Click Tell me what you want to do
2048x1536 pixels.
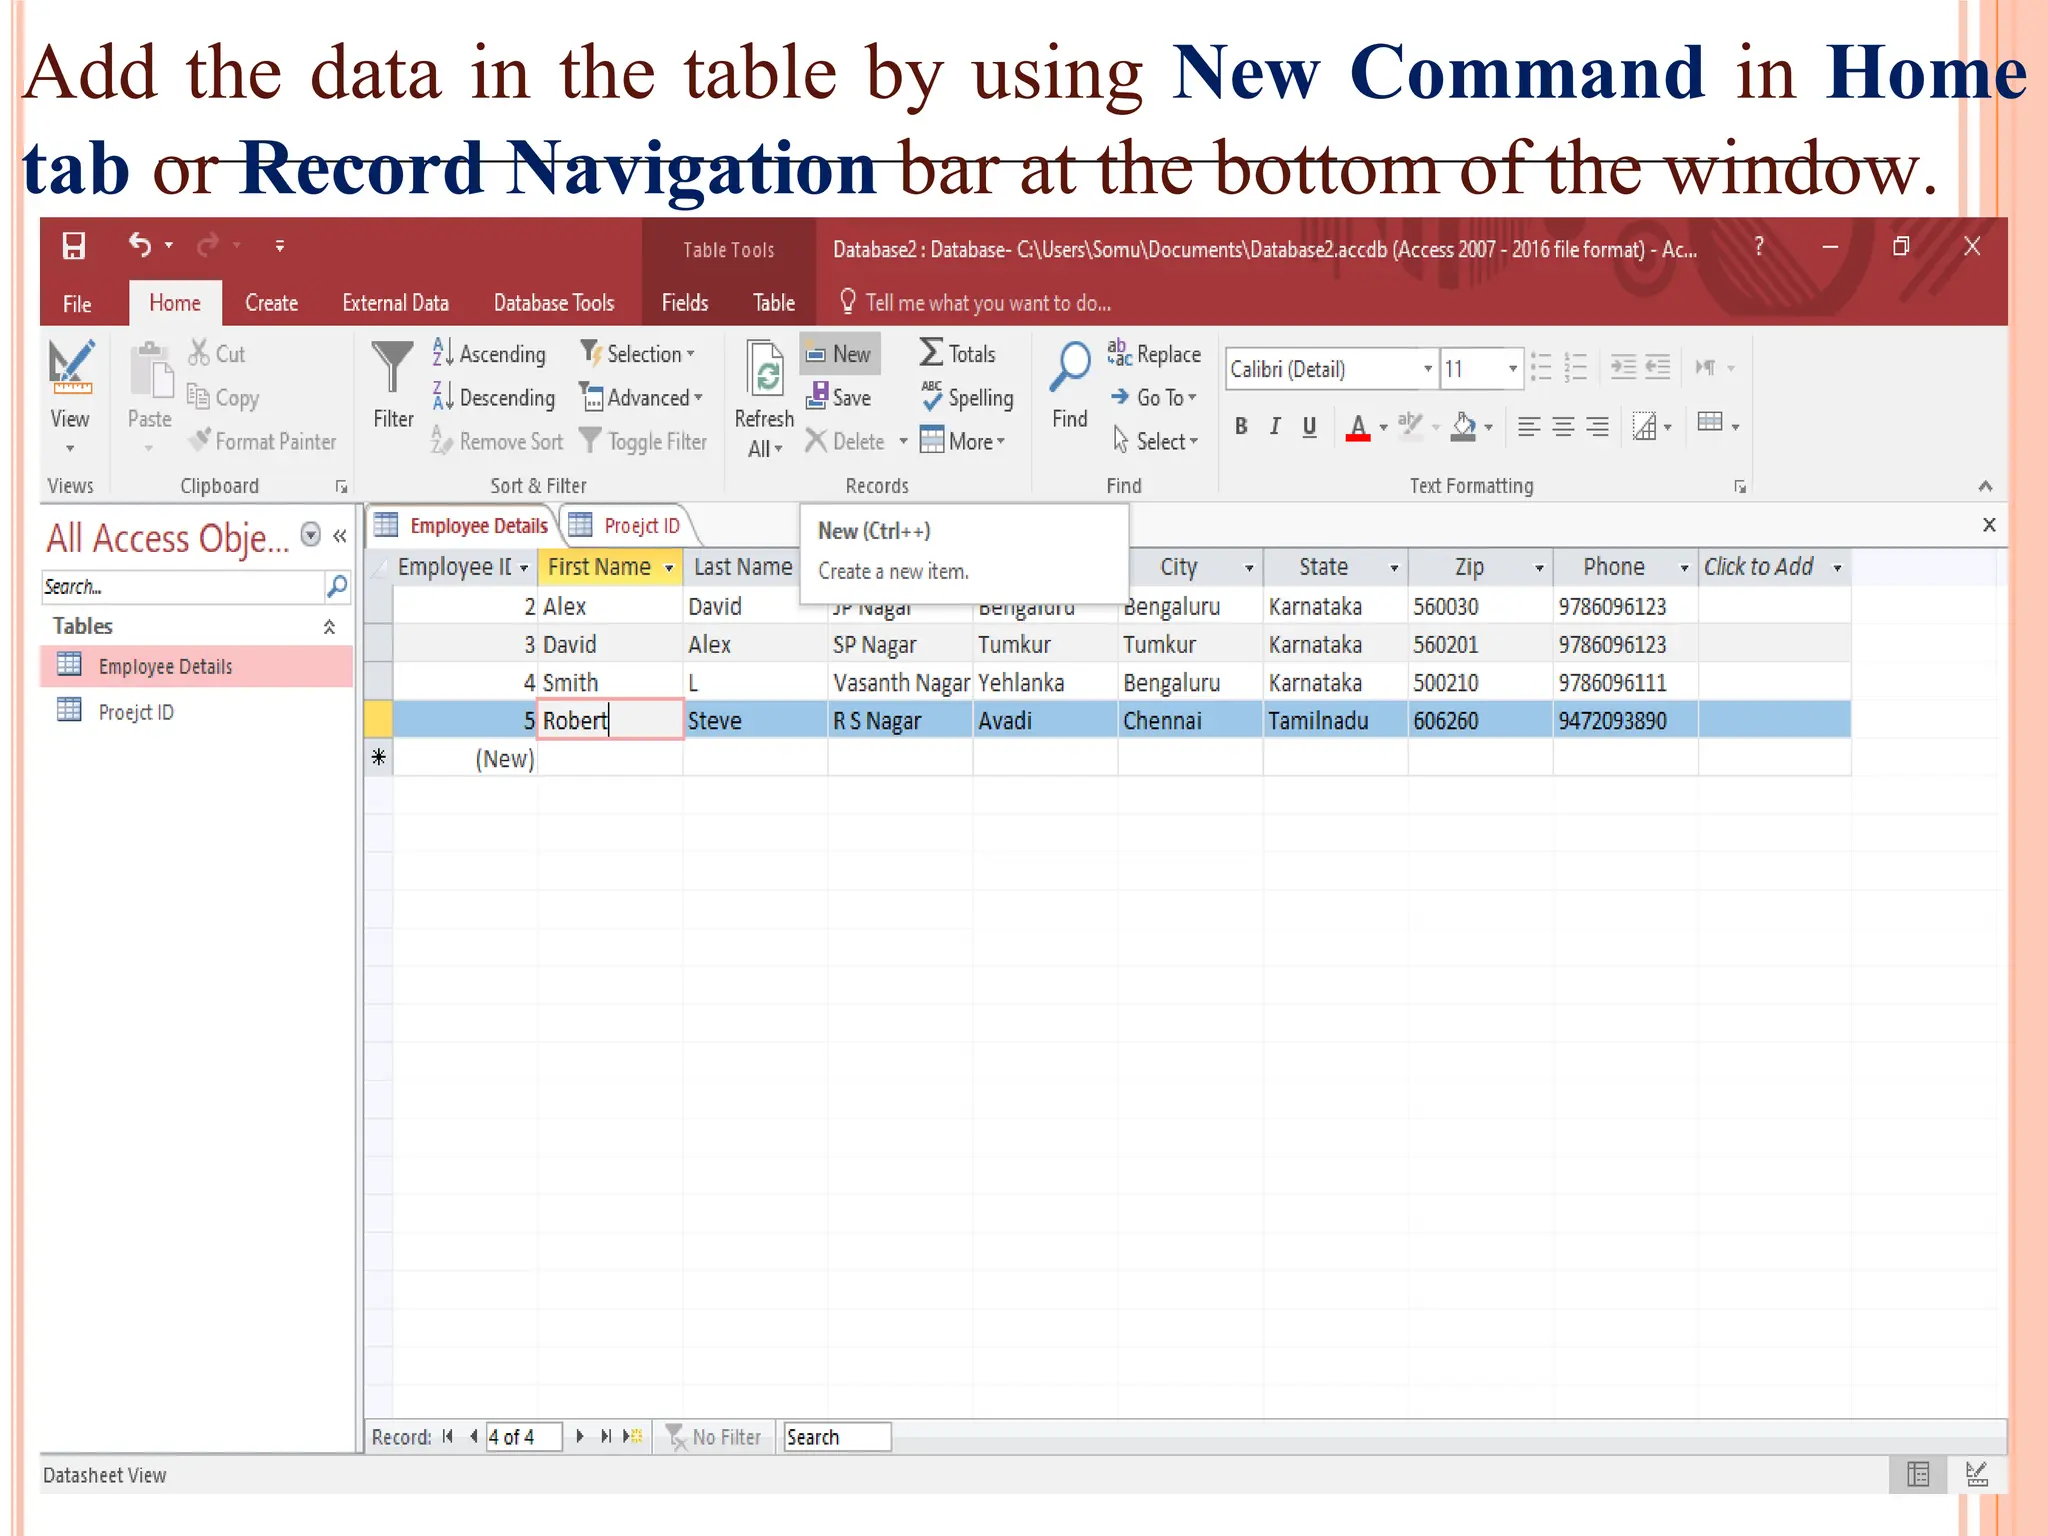pos(977,303)
